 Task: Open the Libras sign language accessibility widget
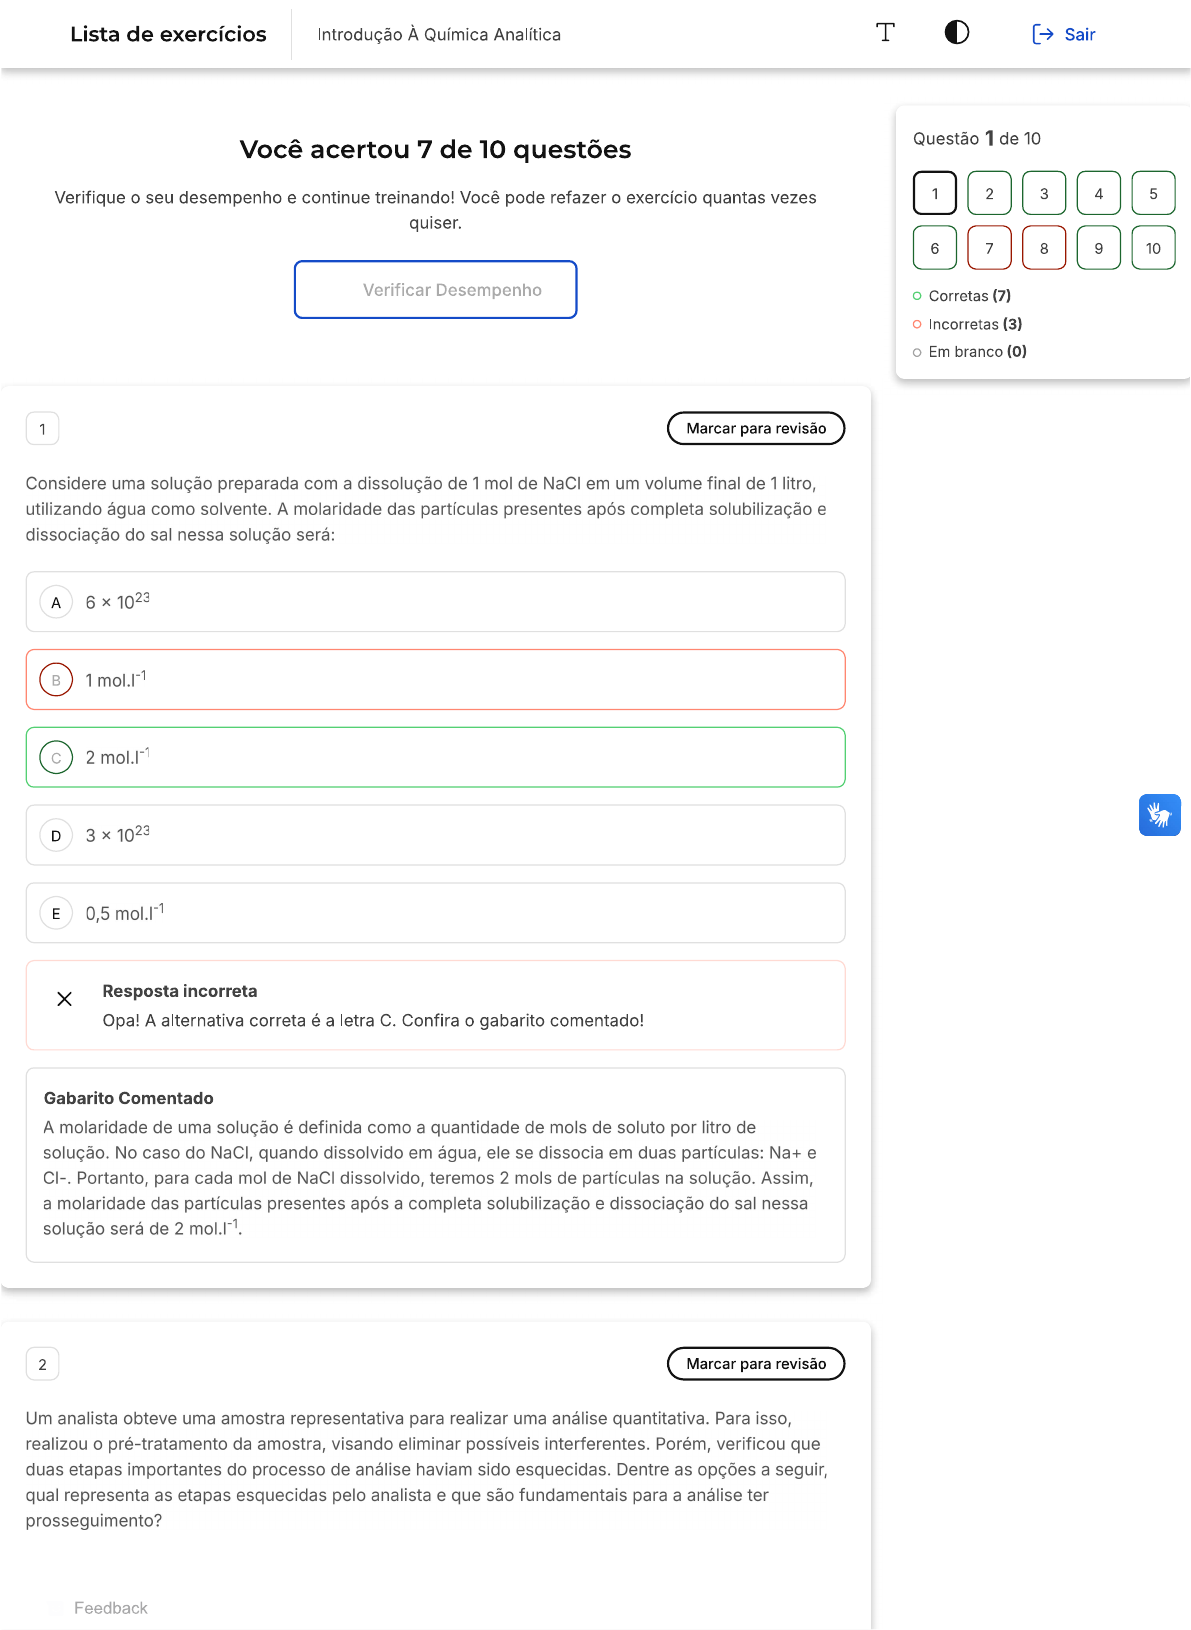pyautogui.click(x=1159, y=815)
